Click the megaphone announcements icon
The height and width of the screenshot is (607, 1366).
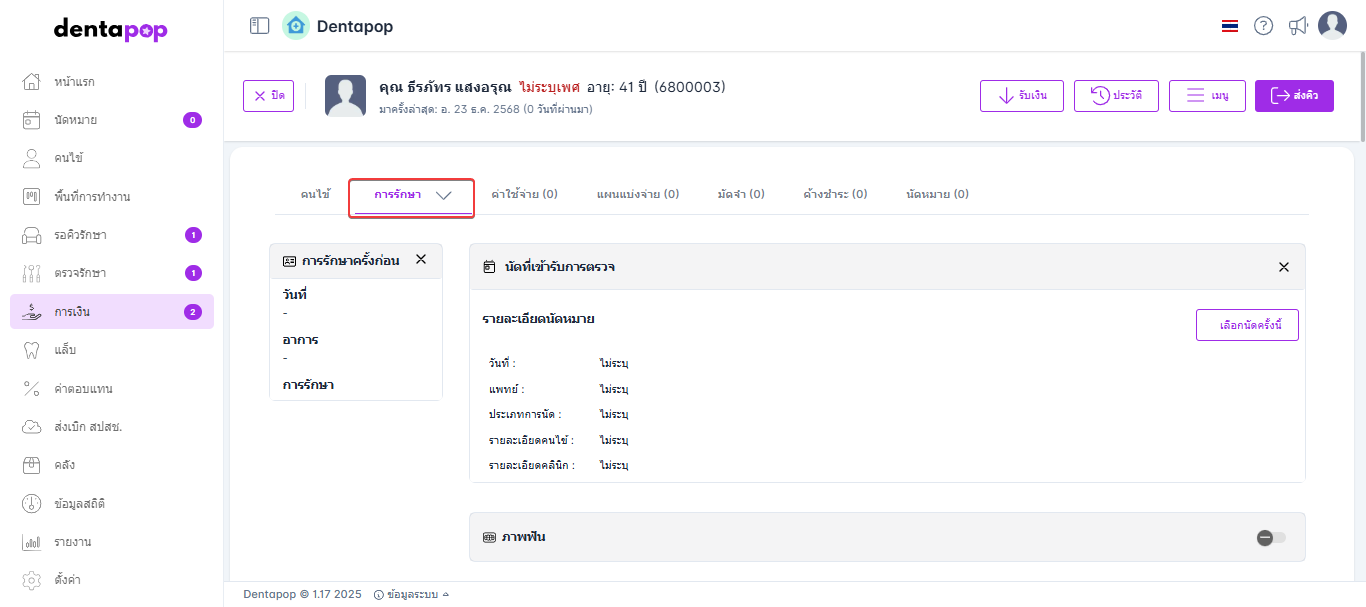tap(1298, 26)
